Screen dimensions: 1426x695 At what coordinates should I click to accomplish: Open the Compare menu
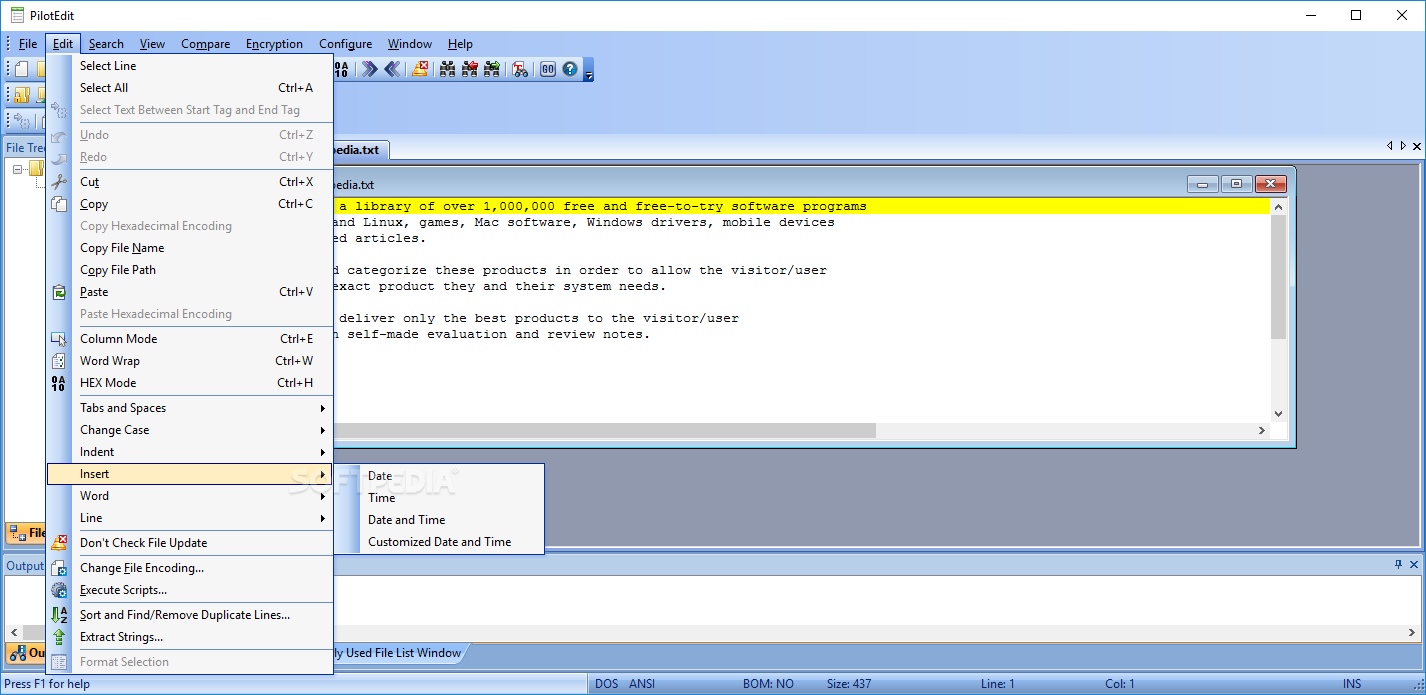point(205,44)
